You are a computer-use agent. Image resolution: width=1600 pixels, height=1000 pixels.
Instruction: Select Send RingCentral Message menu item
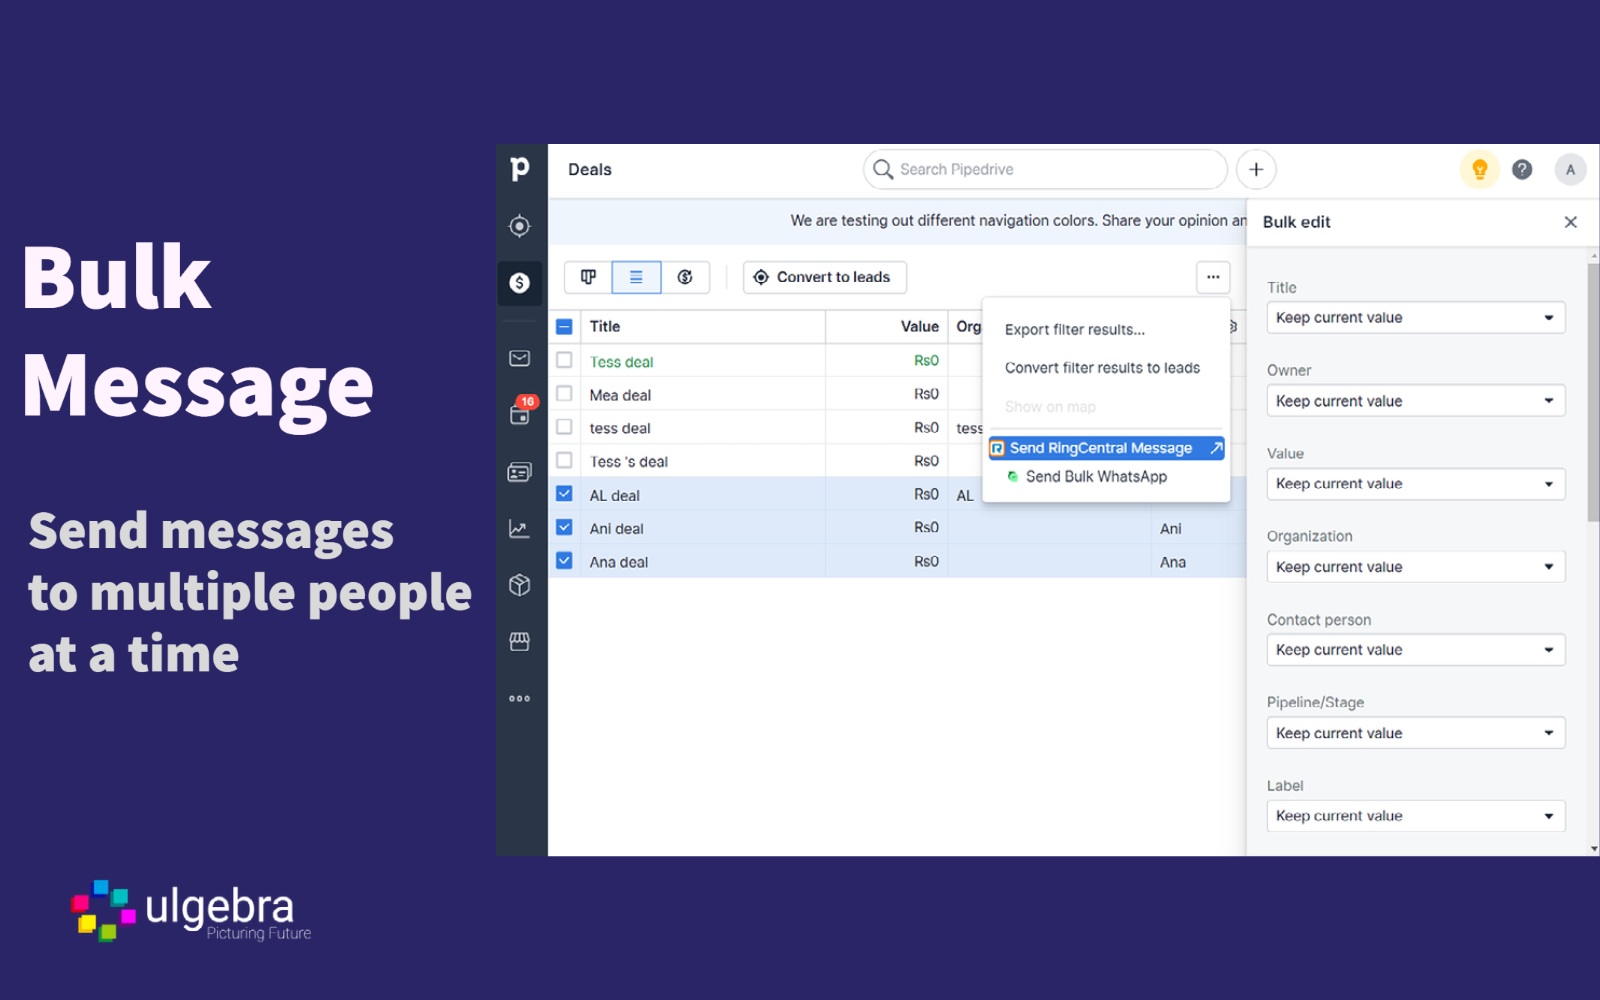1106,449
